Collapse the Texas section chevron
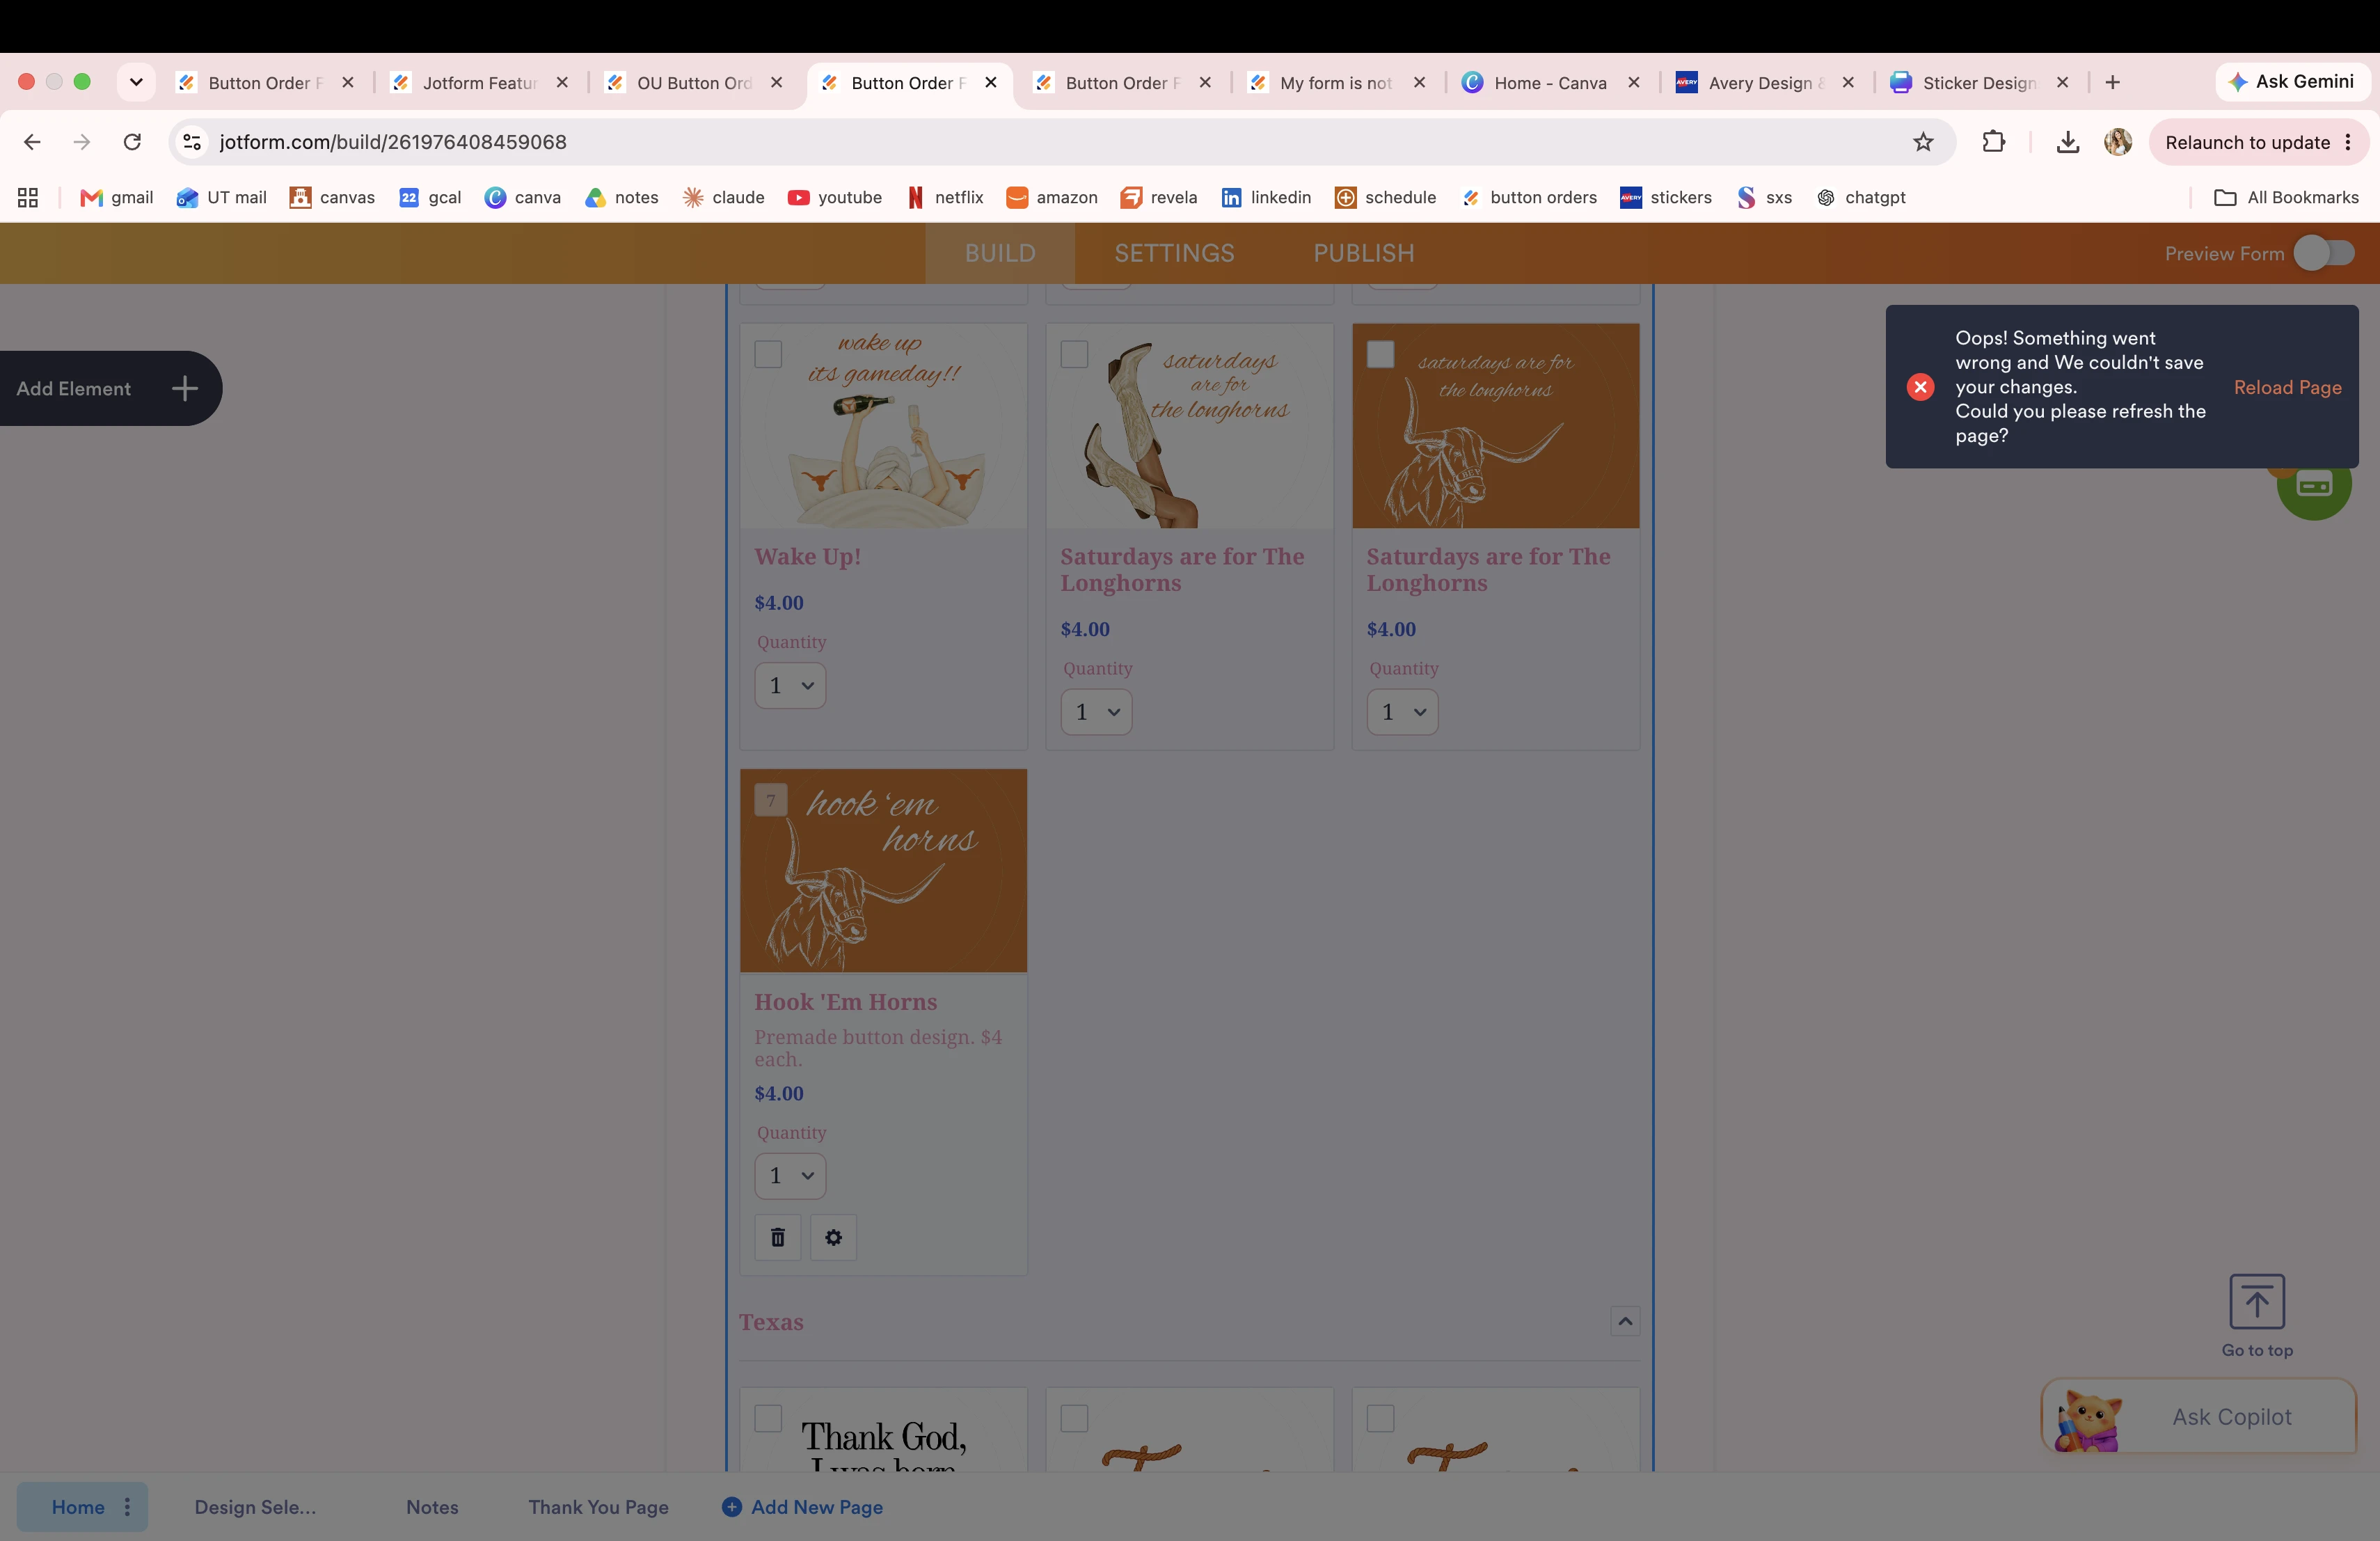This screenshot has width=2380, height=1541. [1625, 1321]
